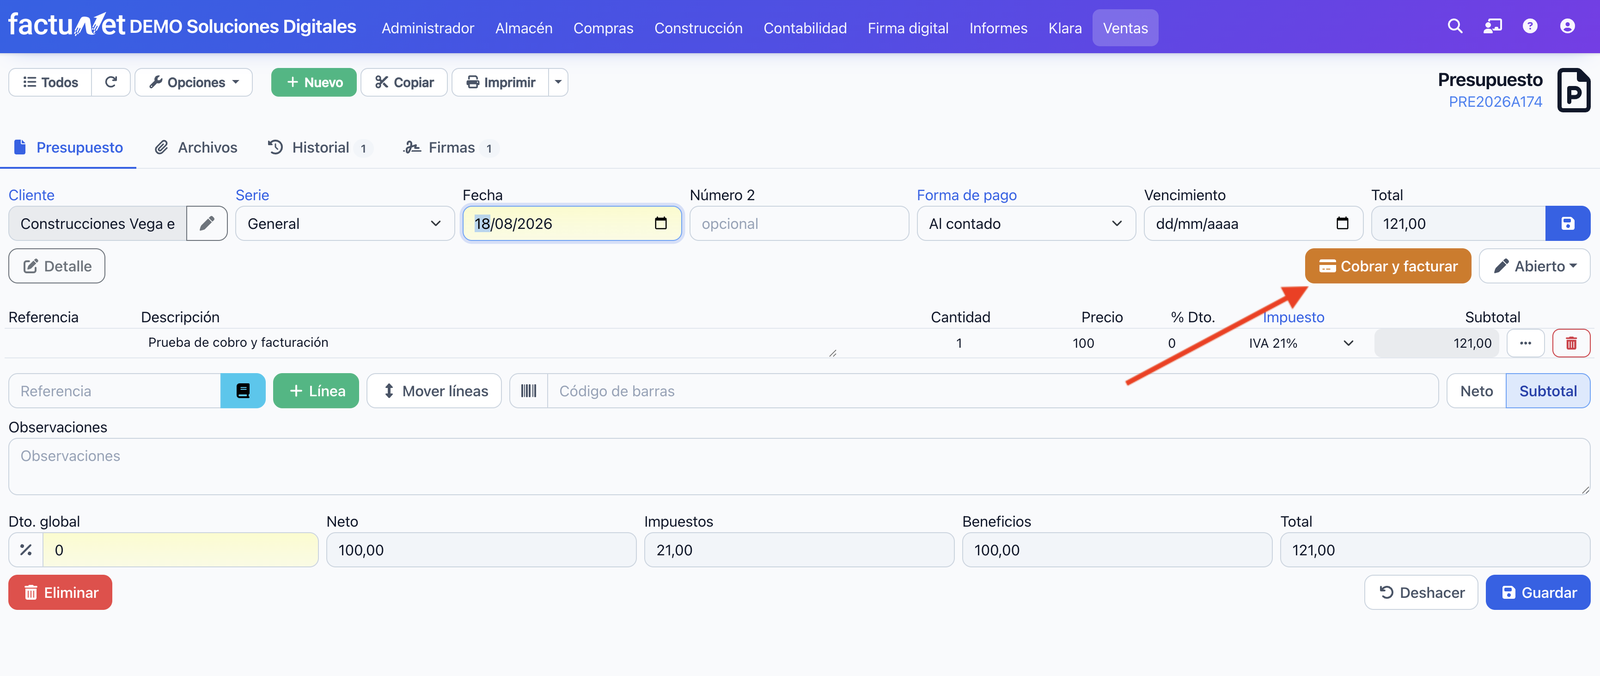The height and width of the screenshot is (676, 1600).
Task: Switch to the Historial tab
Action: 319,147
